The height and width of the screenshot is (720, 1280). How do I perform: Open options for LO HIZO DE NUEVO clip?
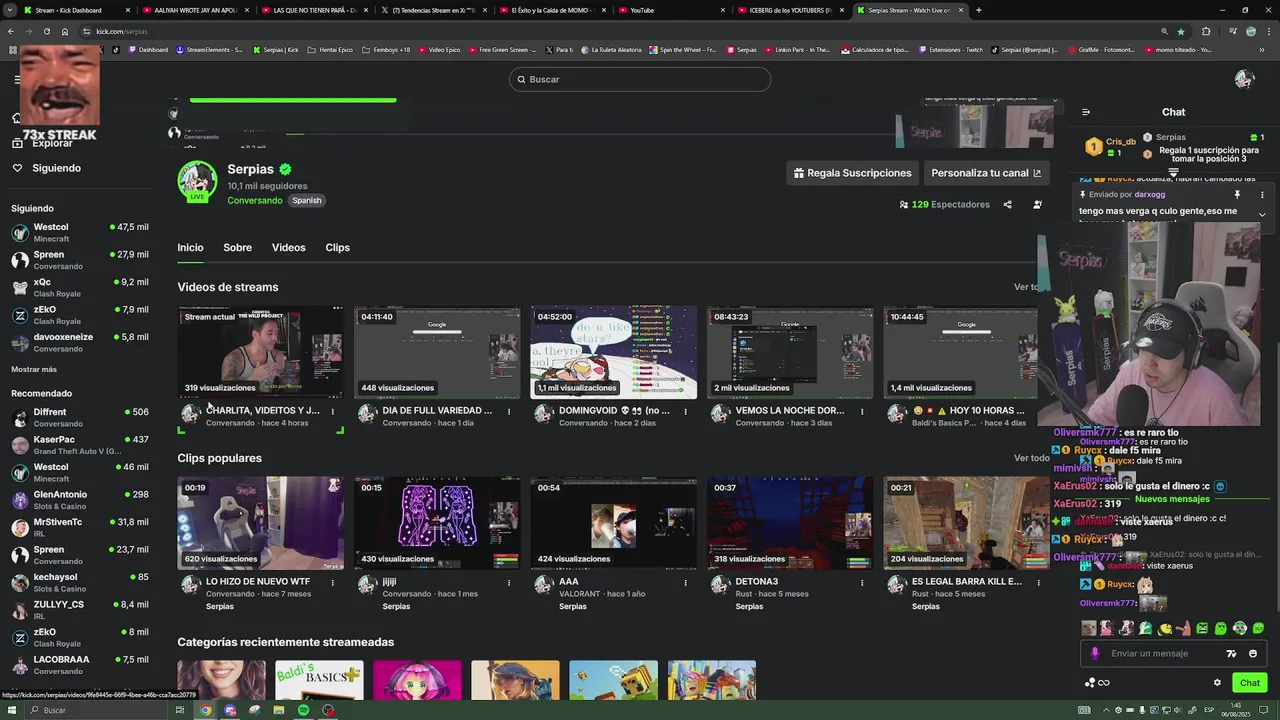332,582
